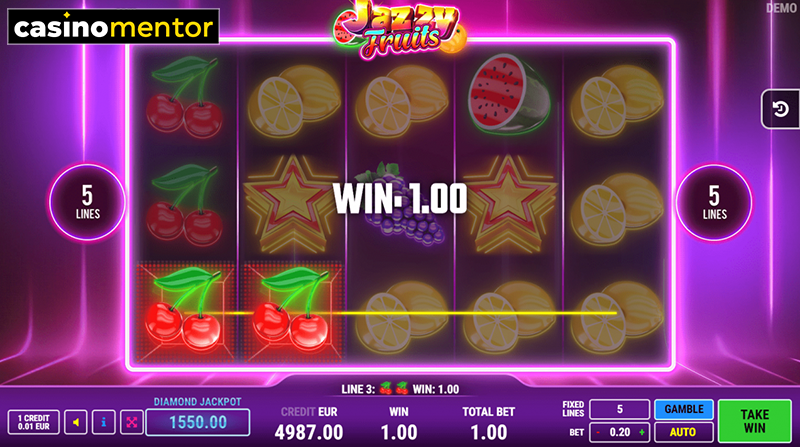
Task: Click the right 5 Lines circle
Action: pyautogui.click(x=714, y=202)
